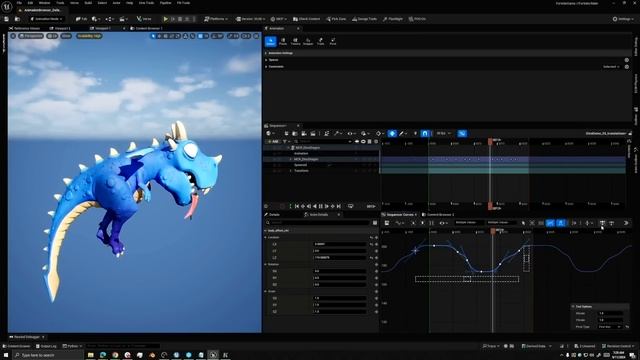Select the Poses tool in Animation panel
The height and width of the screenshot is (360, 640).
pyautogui.click(x=283, y=41)
